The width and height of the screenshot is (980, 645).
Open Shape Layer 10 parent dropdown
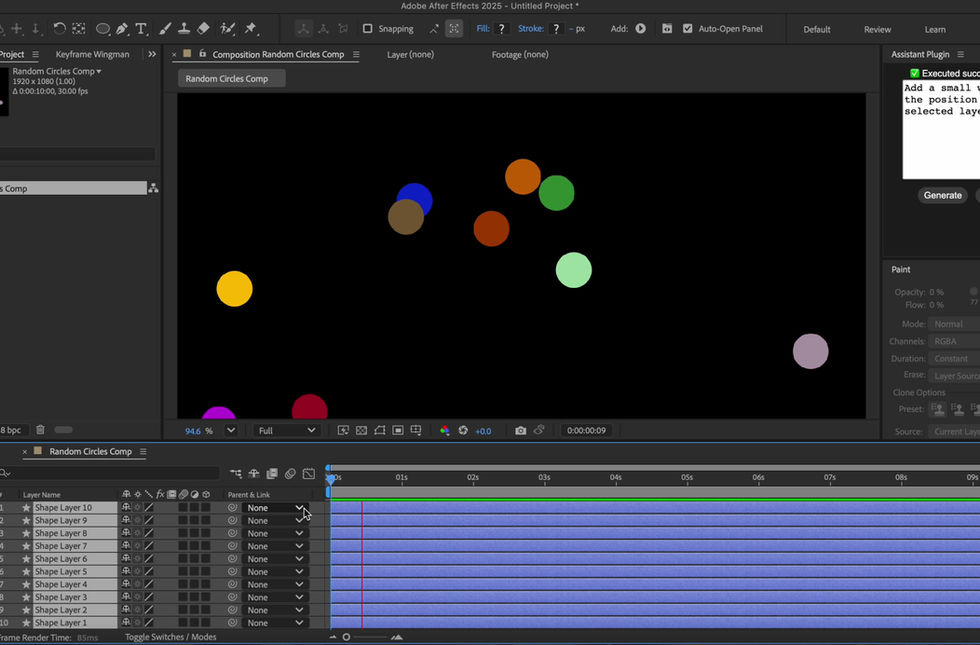(275, 508)
